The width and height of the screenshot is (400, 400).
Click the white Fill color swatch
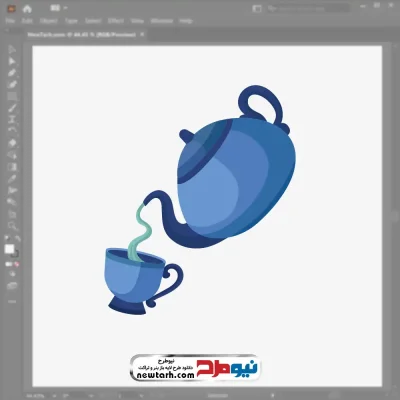(9, 249)
